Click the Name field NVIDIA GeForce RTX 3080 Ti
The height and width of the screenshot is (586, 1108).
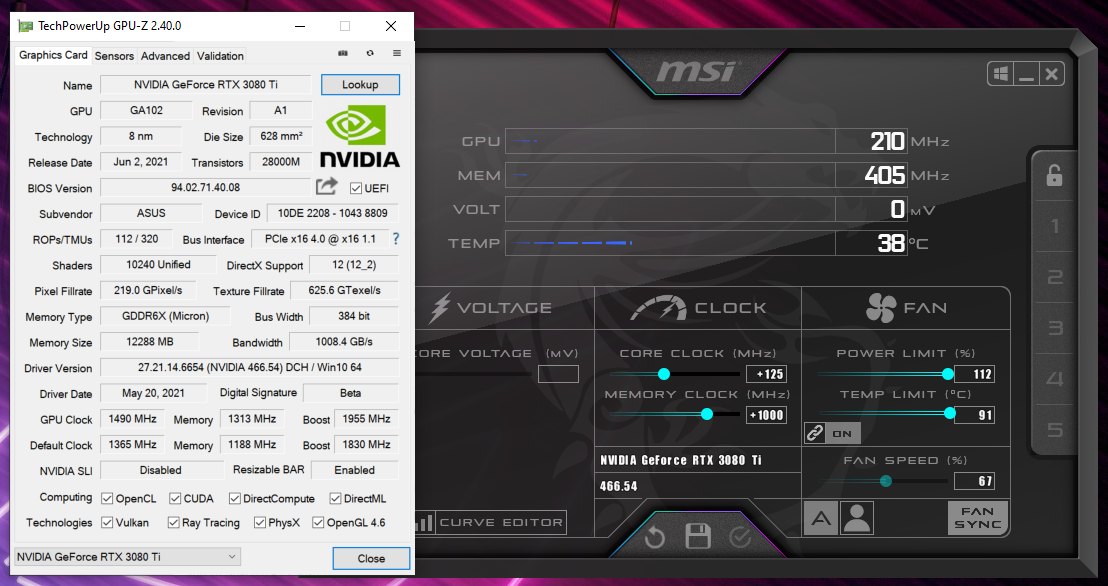(x=206, y=84)
